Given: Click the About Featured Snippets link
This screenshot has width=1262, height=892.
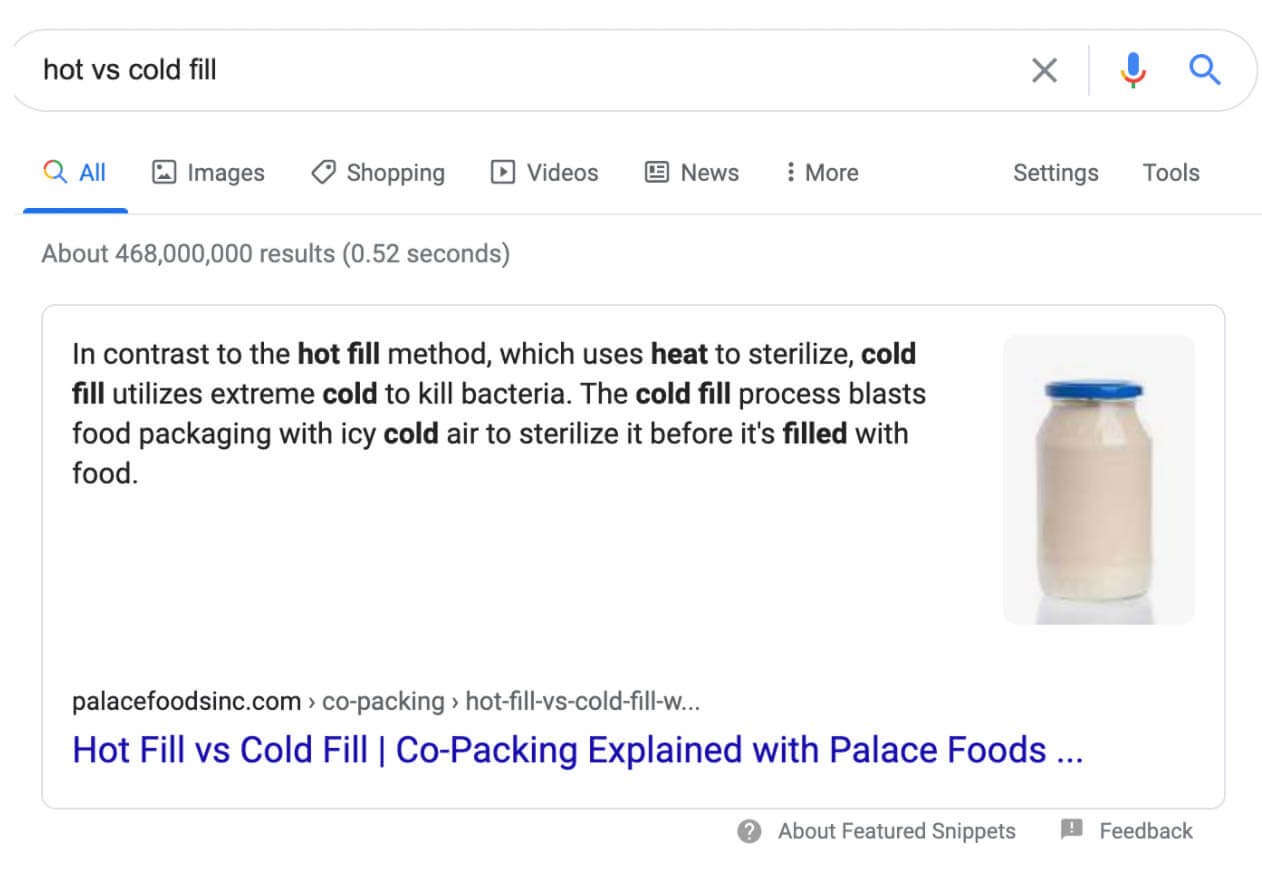Looking at the screenshot, I should pos(896,831).
